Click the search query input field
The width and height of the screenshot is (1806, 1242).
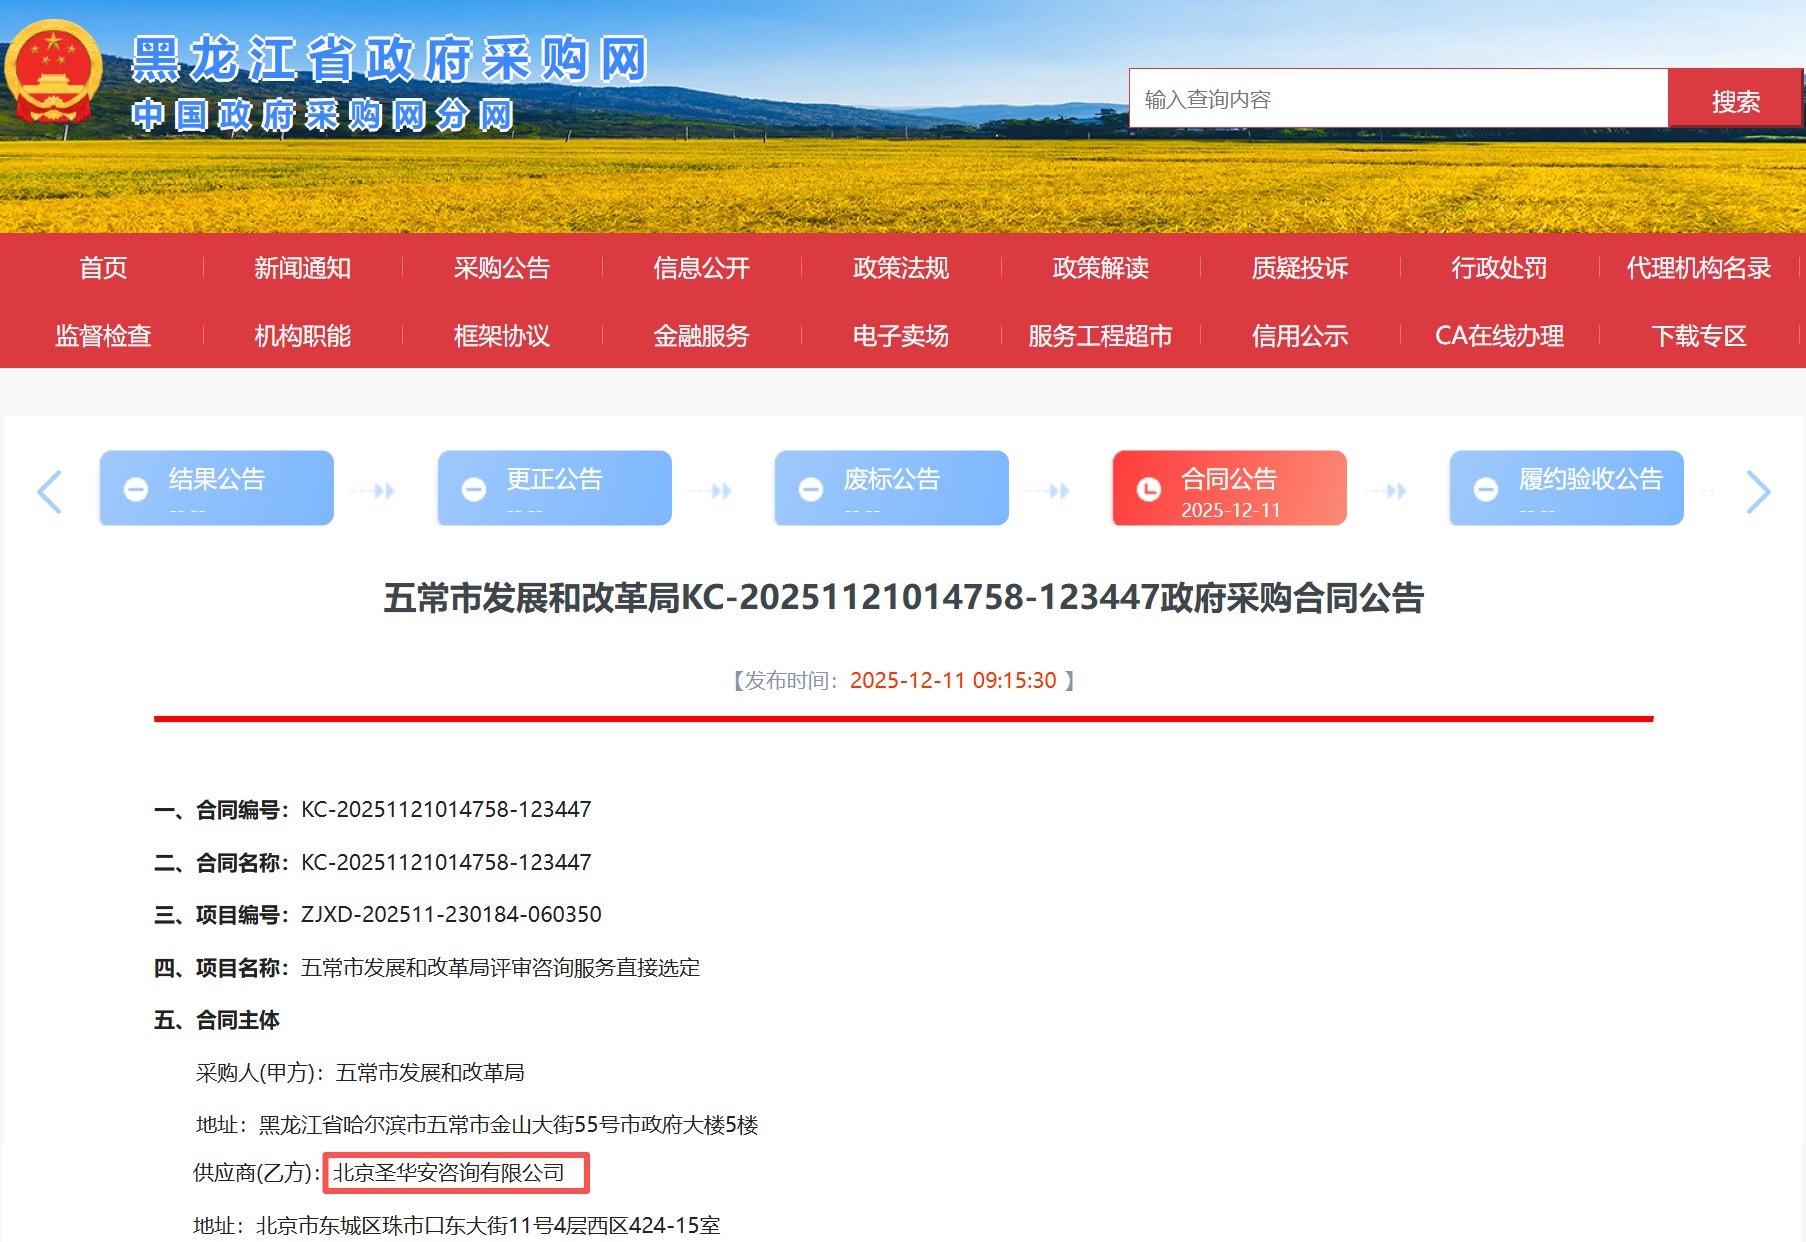coord(1398,99)
